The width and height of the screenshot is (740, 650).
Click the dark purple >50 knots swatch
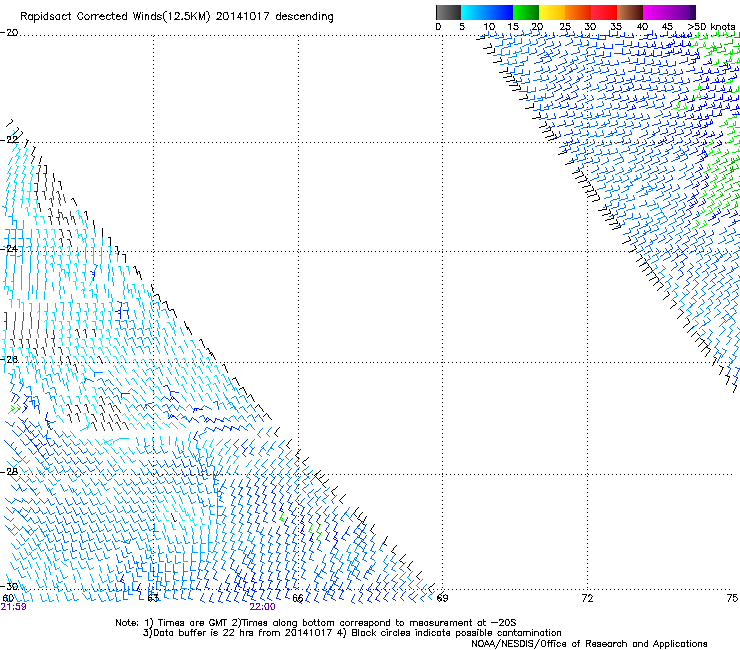692,12
